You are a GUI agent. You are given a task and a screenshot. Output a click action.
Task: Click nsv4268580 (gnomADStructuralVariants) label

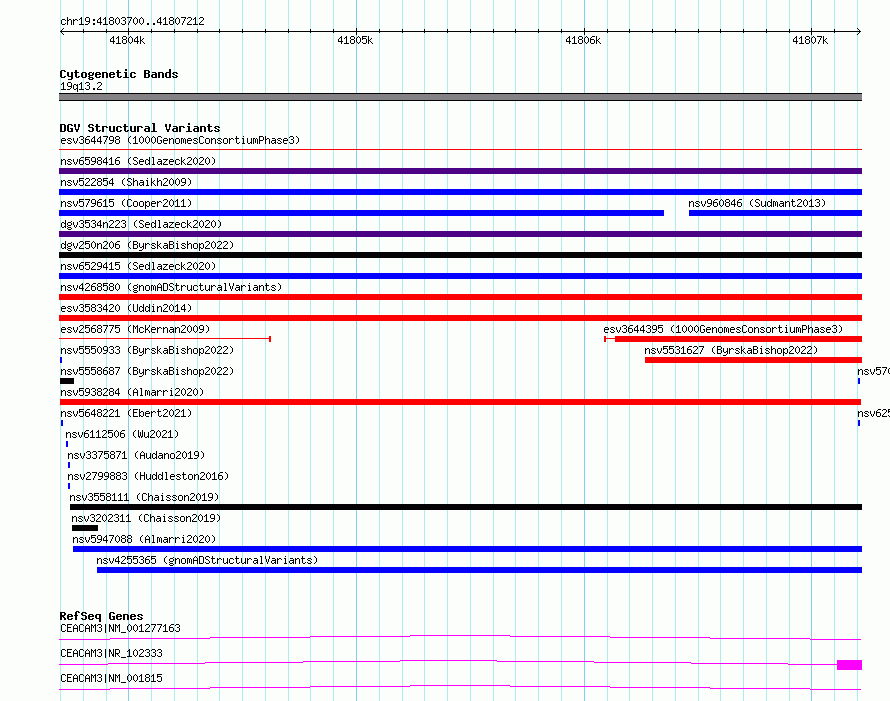pyautogui.click(x=171, y=287)
